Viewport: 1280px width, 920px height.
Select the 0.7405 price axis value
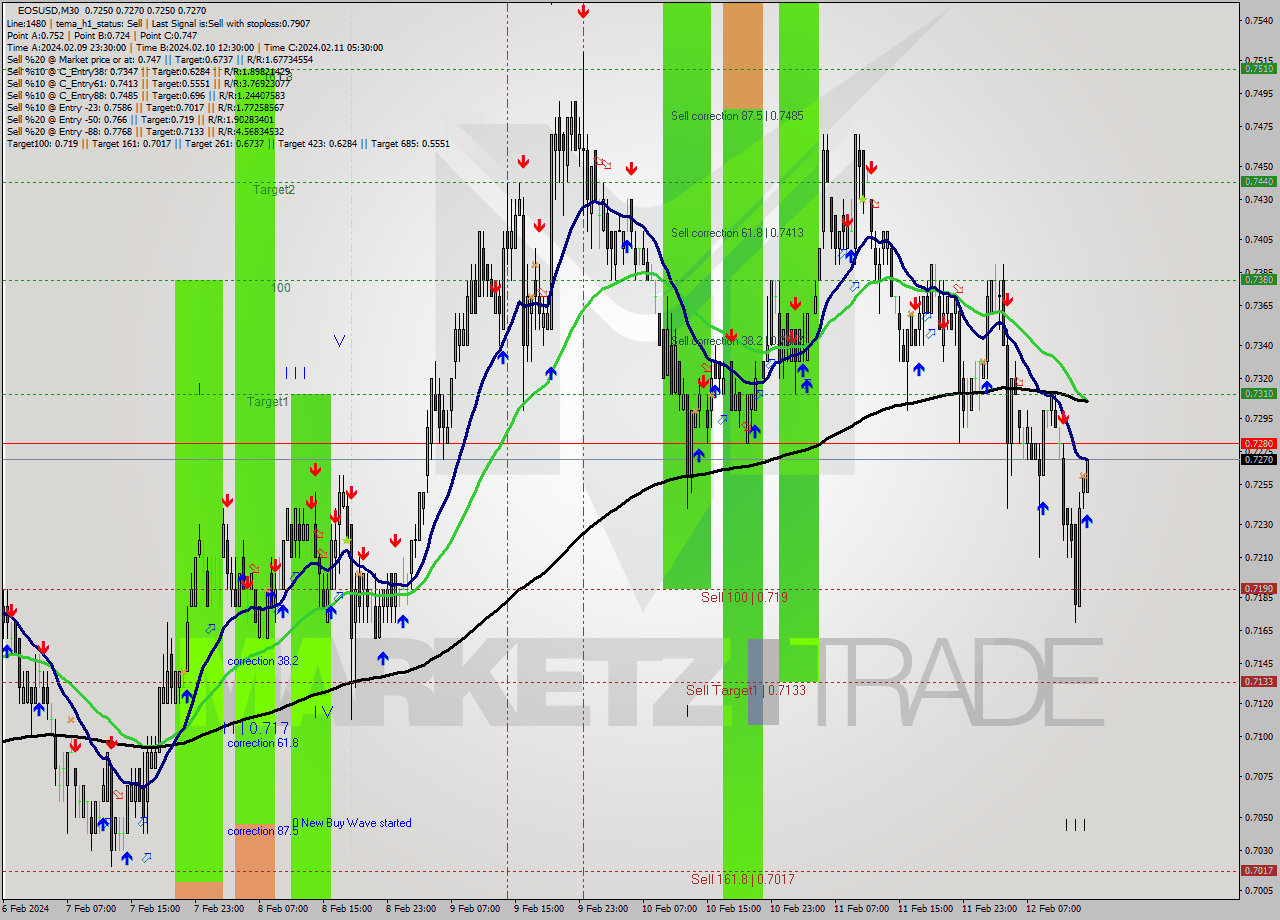tap(1258, 240)
